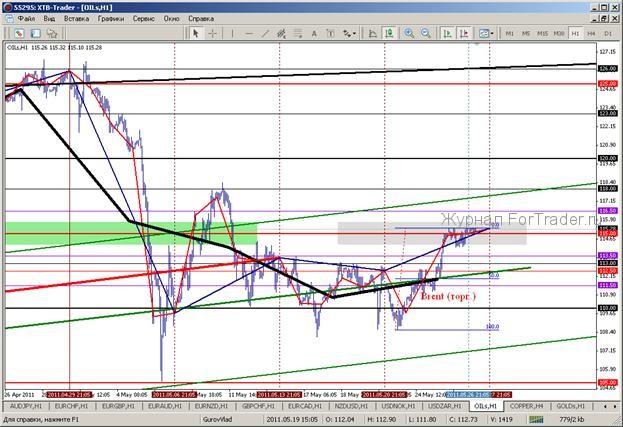Open the Сервис menu
The image size is (623, 427).
pos(144,18)
